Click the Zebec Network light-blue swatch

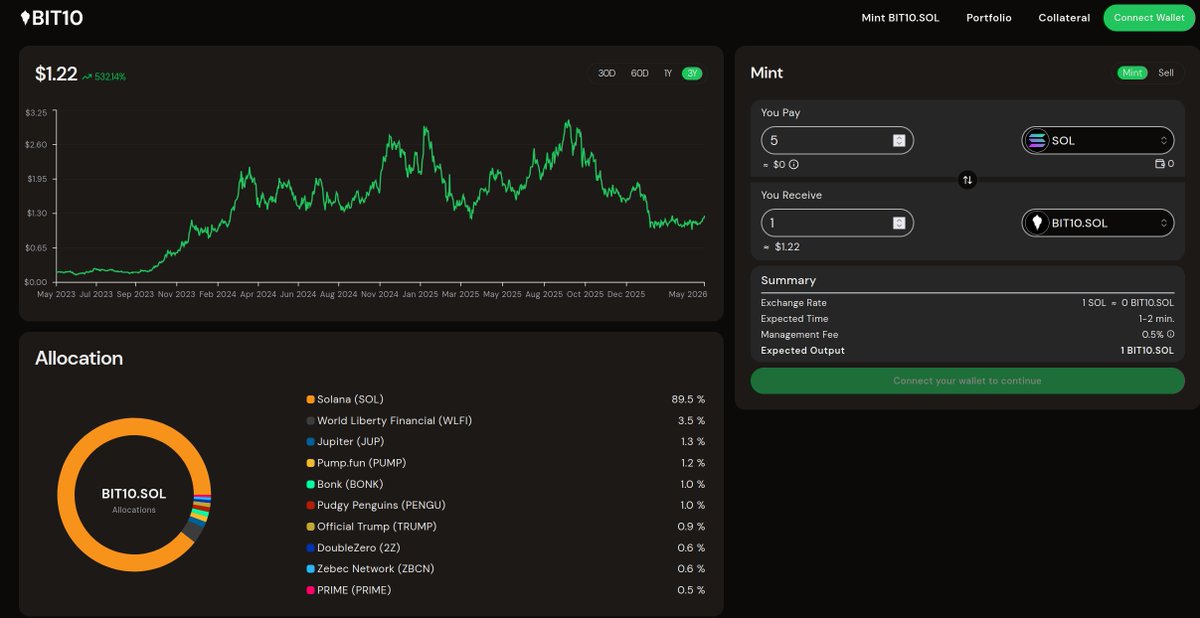click(x=311, y=569)
